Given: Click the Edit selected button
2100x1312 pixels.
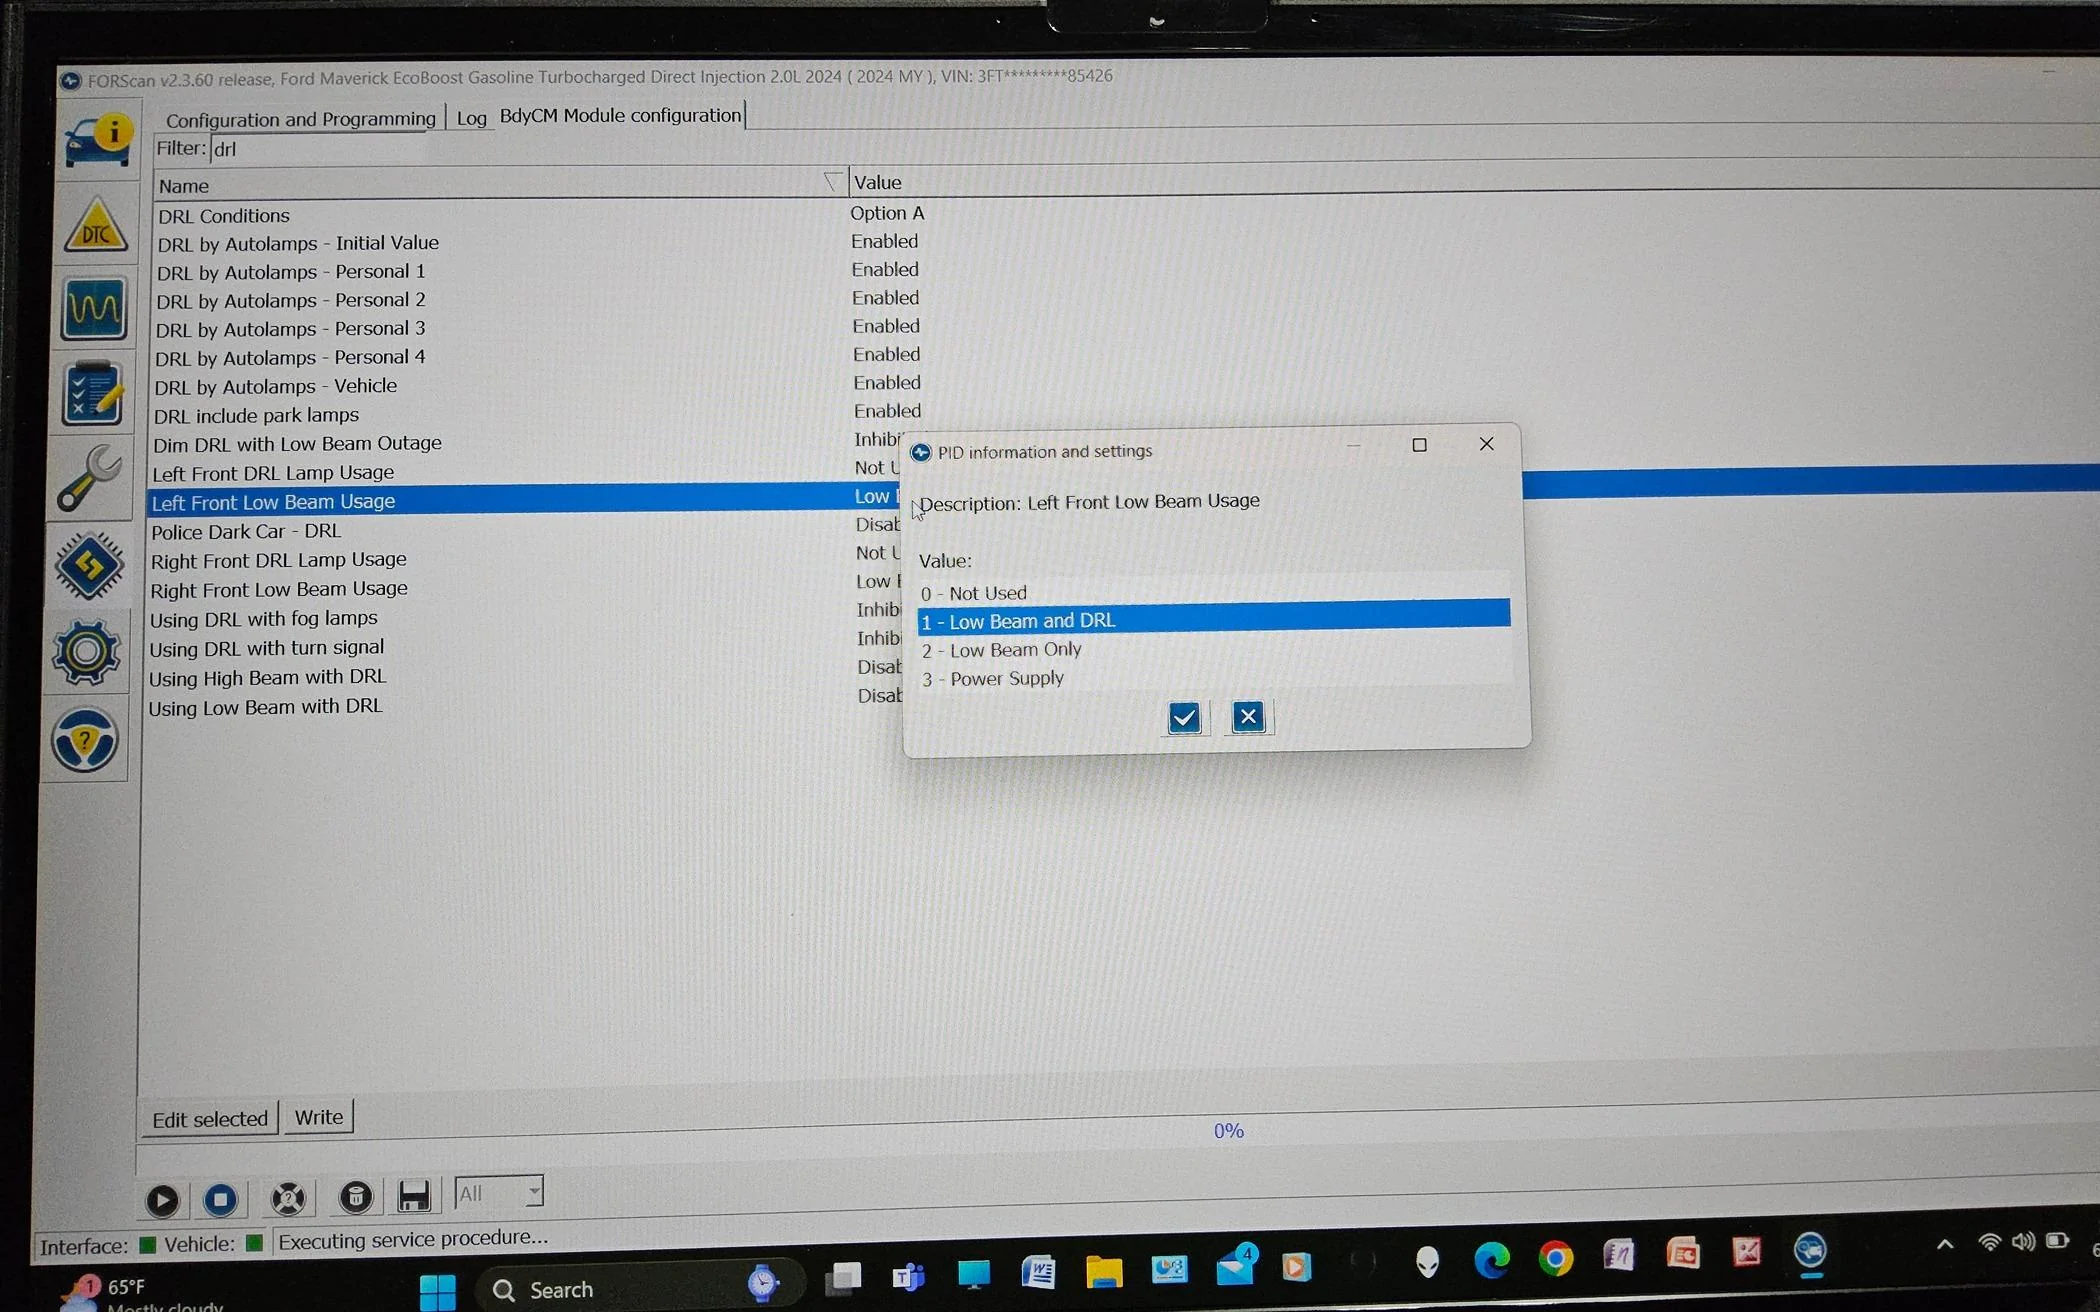Looking at the screenshot, I should point(210,1118).
